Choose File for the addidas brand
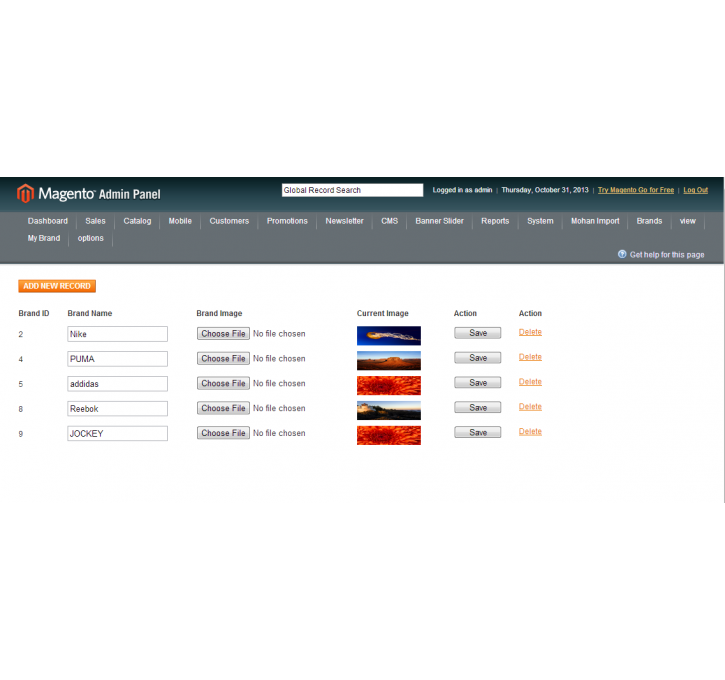Image resolution: width=725 pixels, height=680 pixels. (x=223, y=384)
